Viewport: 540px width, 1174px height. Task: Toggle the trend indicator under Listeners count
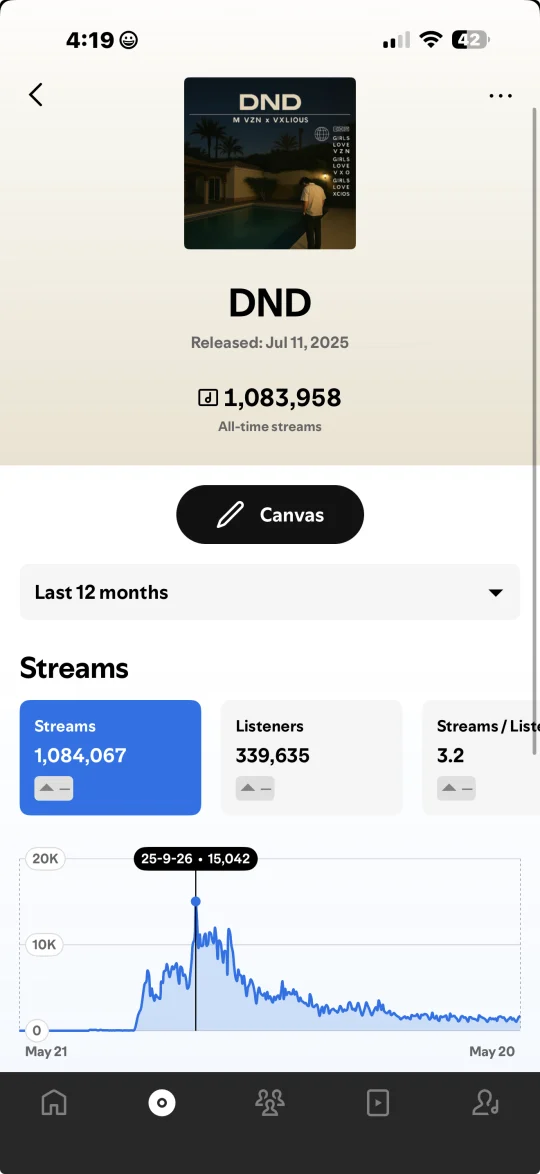(x=255, y=788)
